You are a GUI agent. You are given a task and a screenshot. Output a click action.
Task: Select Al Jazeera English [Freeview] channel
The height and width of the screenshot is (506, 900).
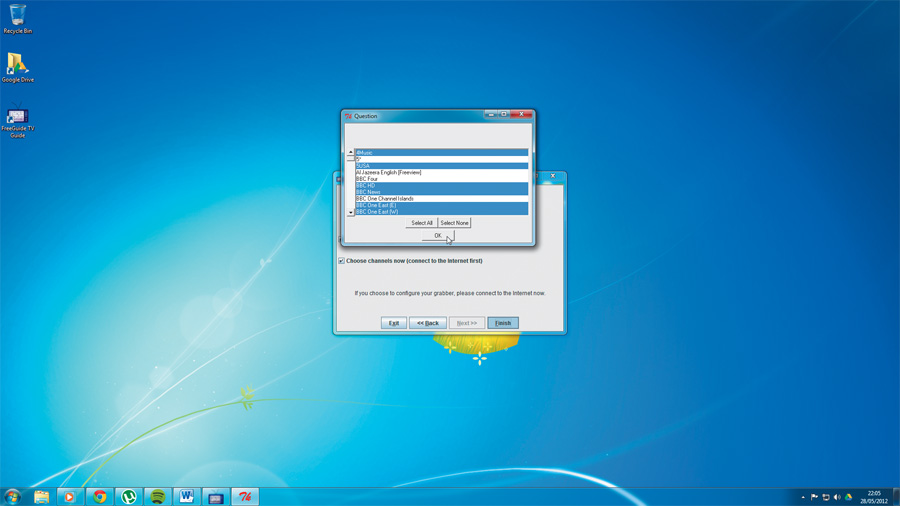[441, 172]
